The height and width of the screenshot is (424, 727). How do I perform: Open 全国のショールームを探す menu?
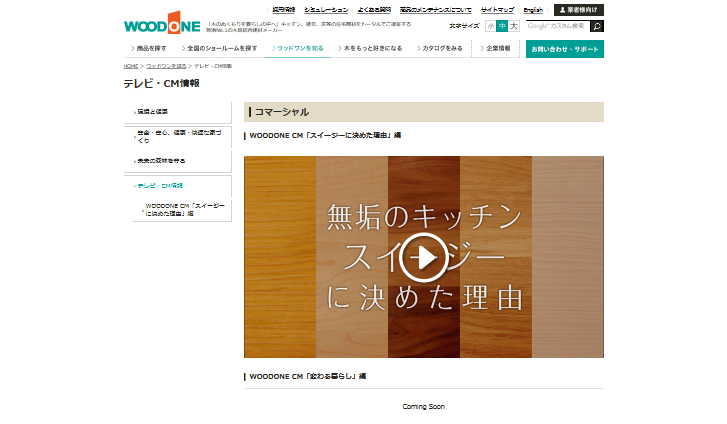pos(219,48)
